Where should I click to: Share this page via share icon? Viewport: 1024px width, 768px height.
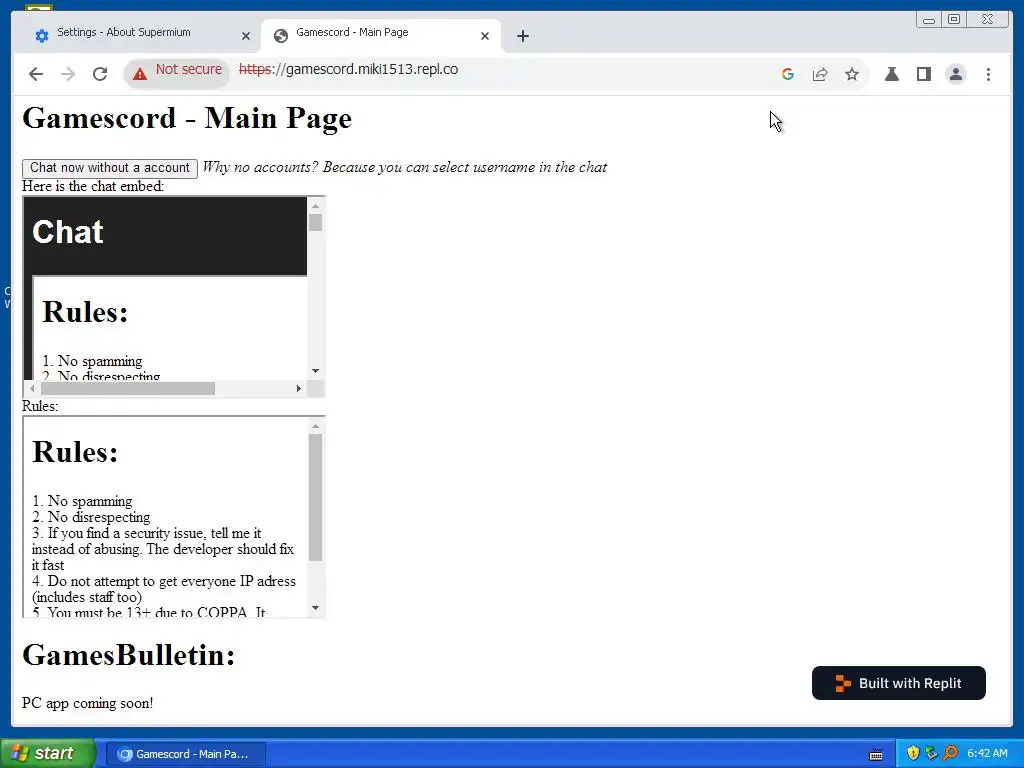pos(820,74)
